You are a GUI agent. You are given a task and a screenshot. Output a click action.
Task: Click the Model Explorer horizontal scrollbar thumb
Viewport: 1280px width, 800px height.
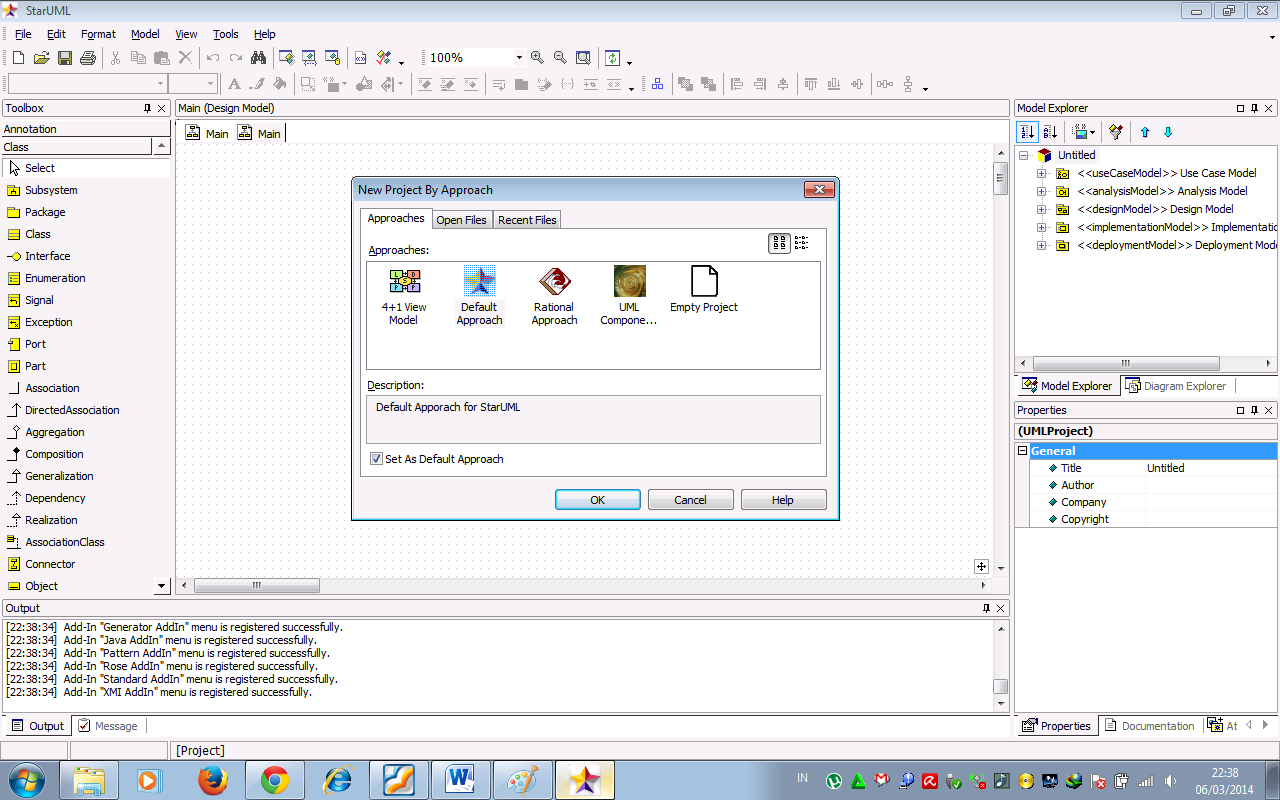click(1126, 364)
